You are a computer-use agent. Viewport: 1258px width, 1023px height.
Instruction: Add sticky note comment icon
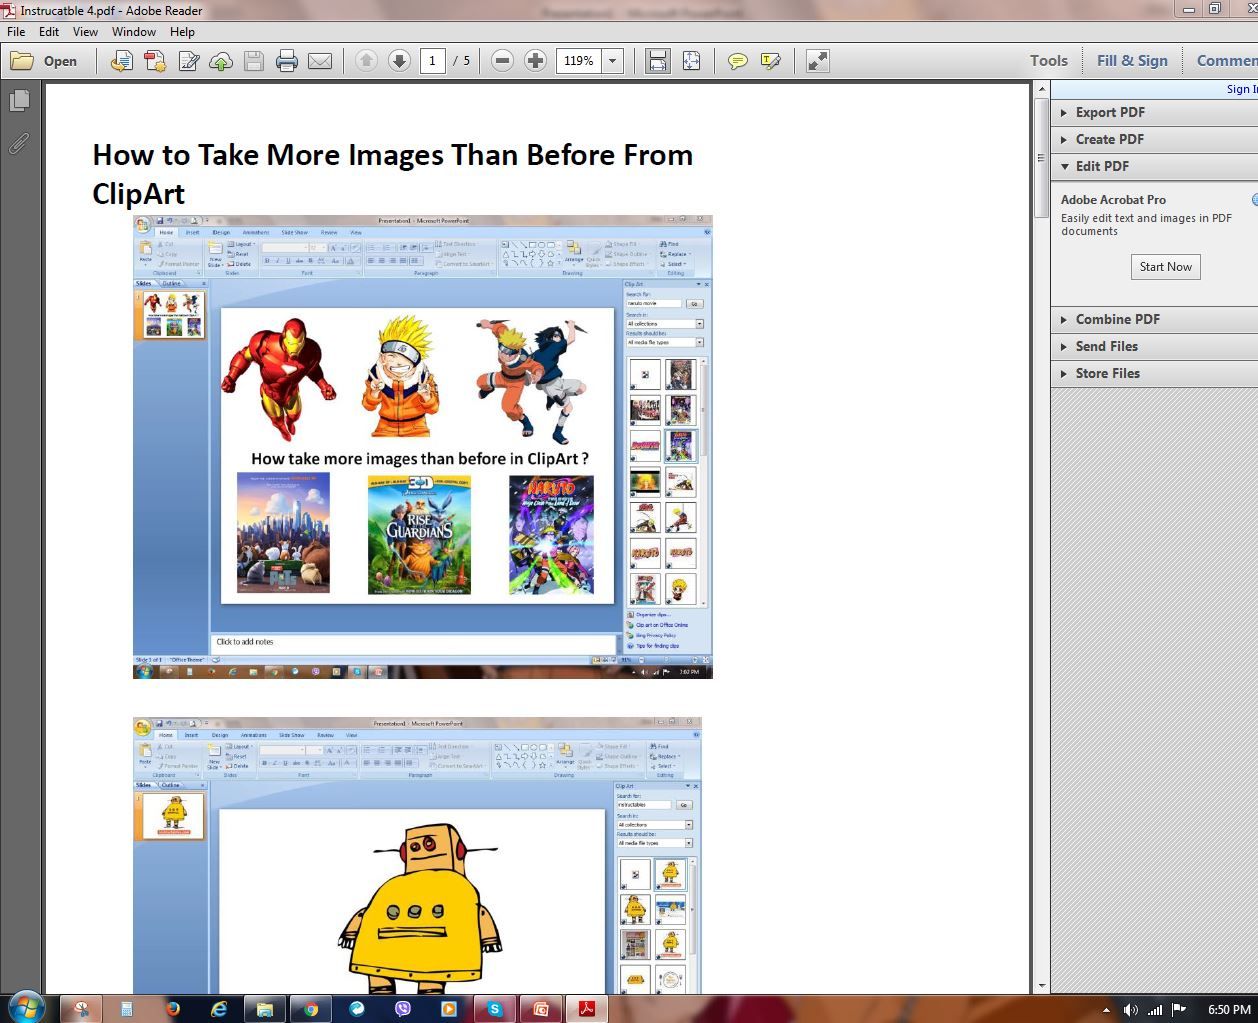(x=738, y=61)
